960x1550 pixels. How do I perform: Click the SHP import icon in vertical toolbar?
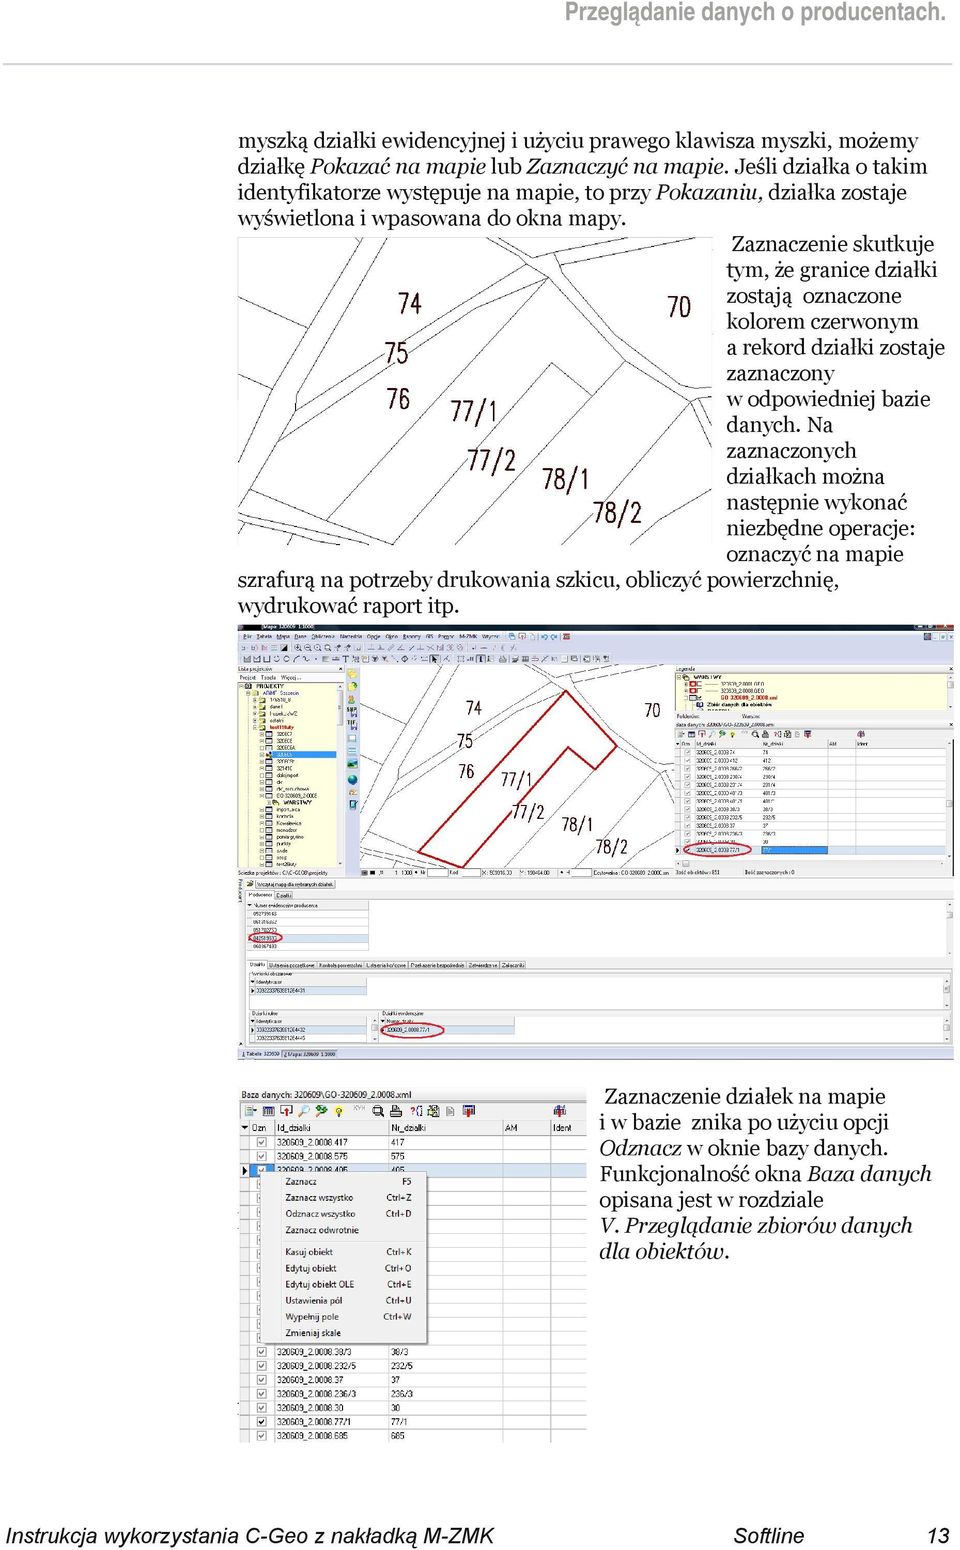point(352,710)
